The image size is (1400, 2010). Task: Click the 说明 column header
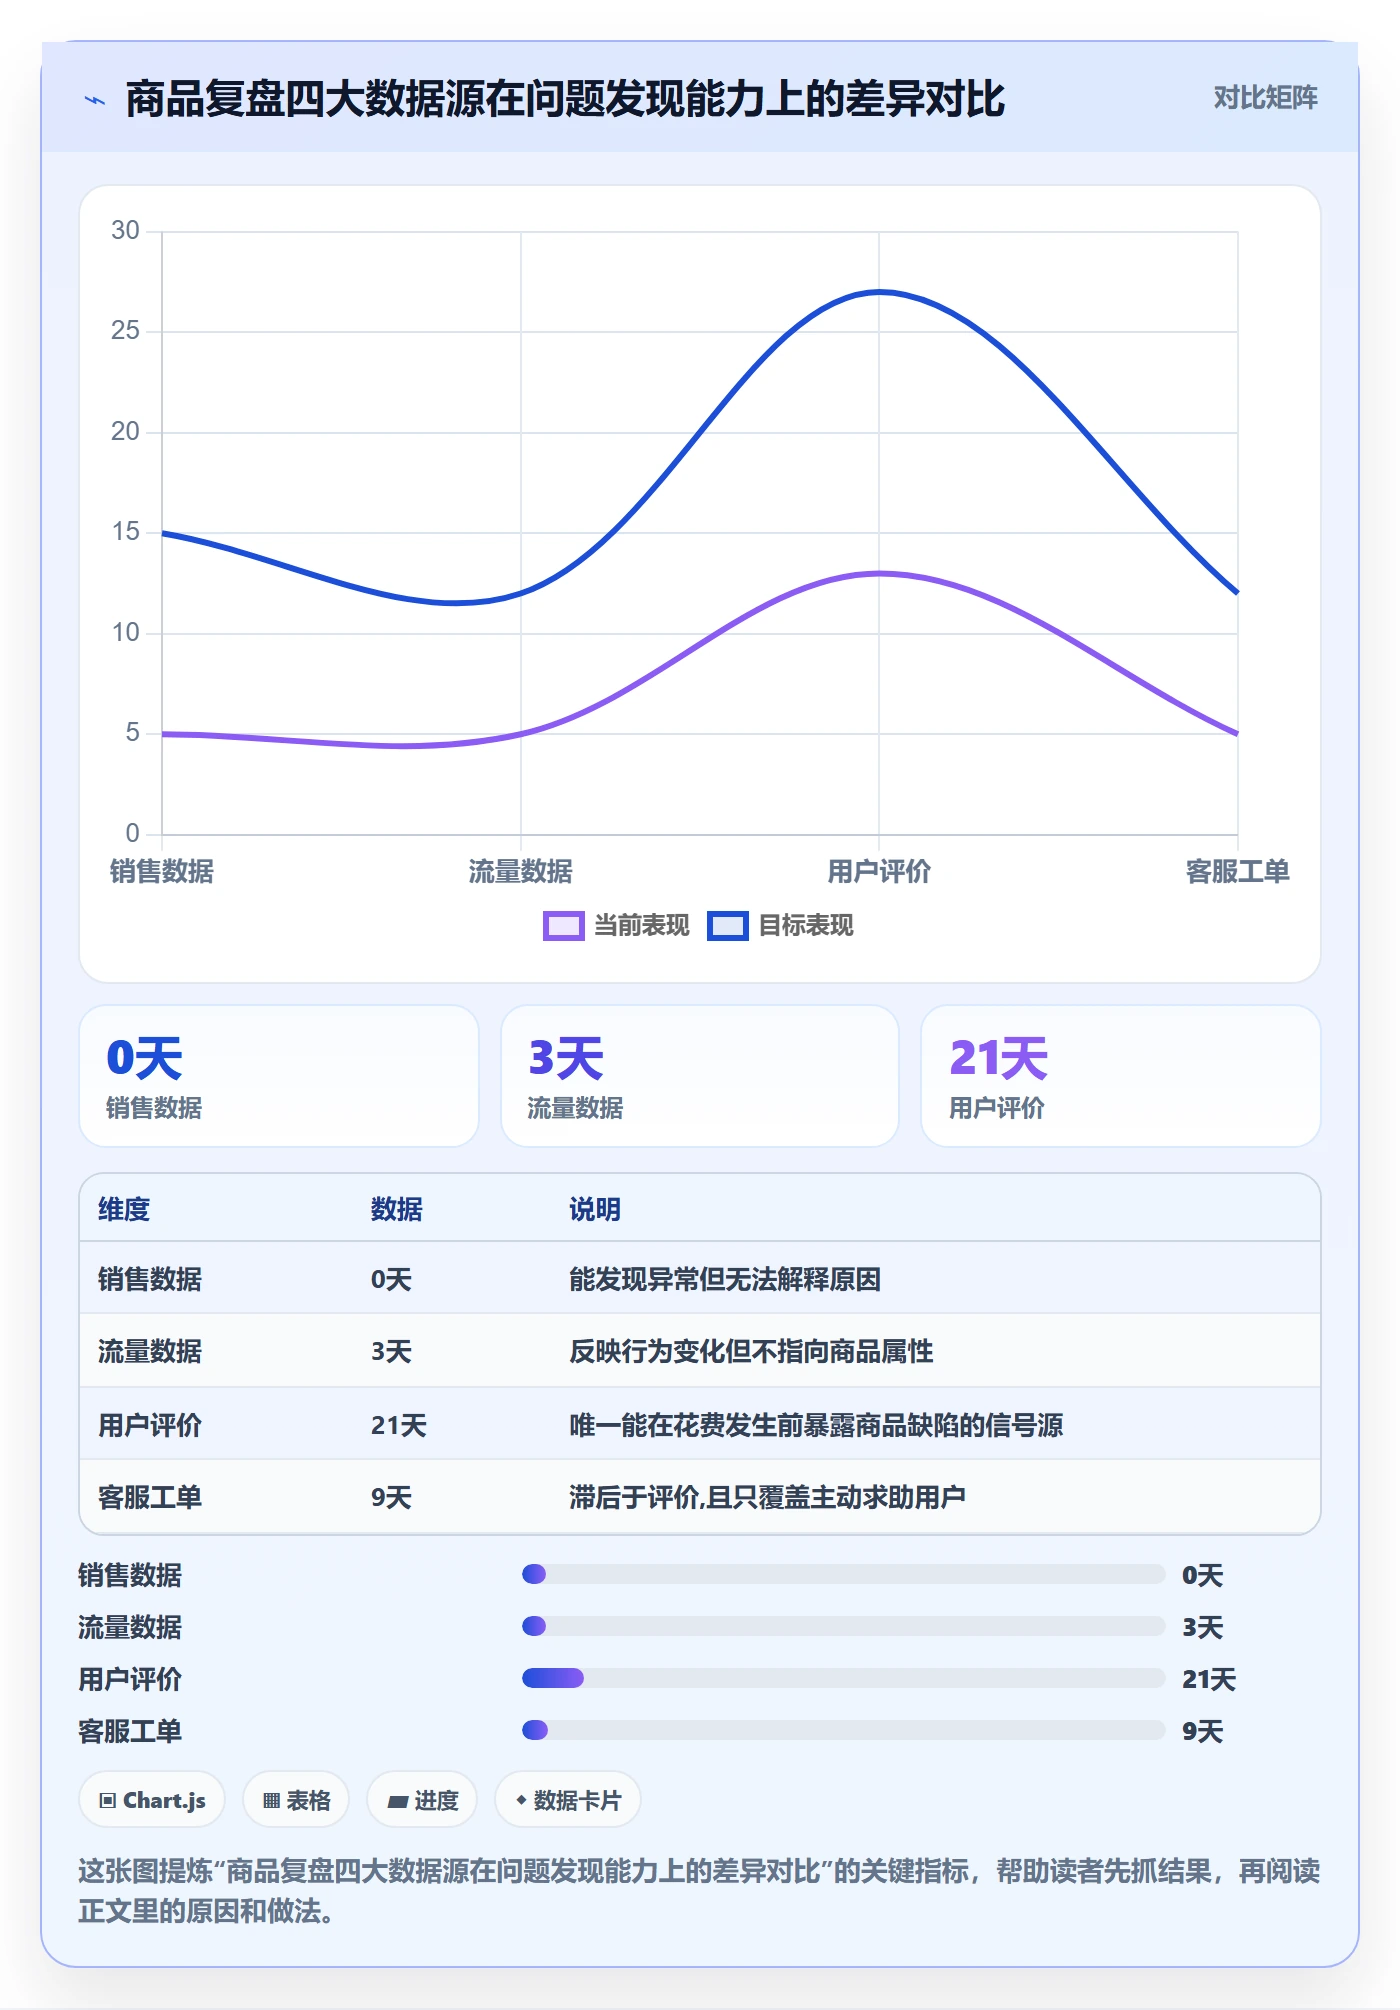[x=595, y=1209]
